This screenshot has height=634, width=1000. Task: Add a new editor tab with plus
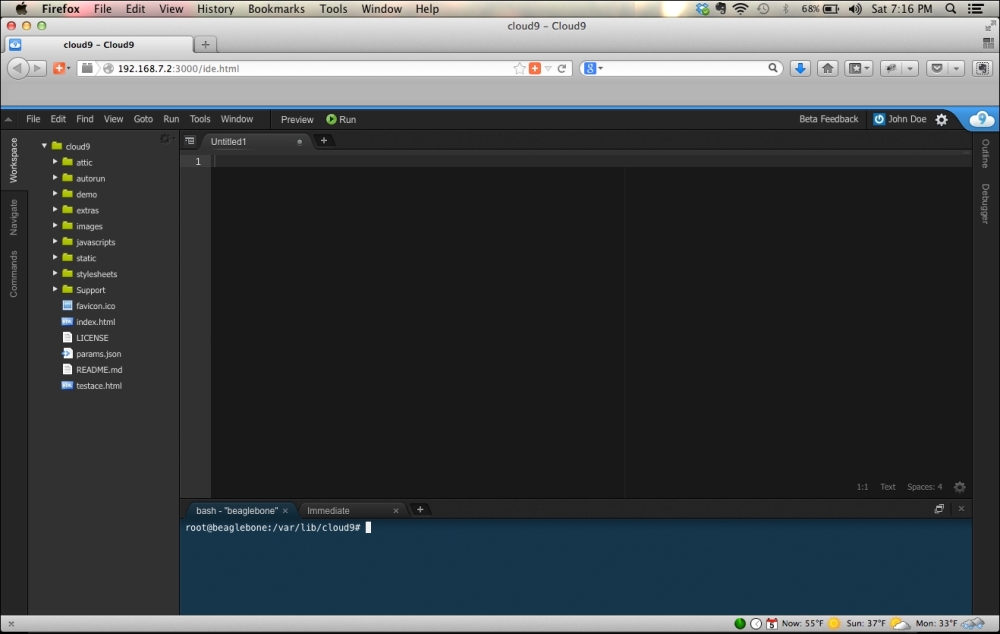tap(324, 141)
